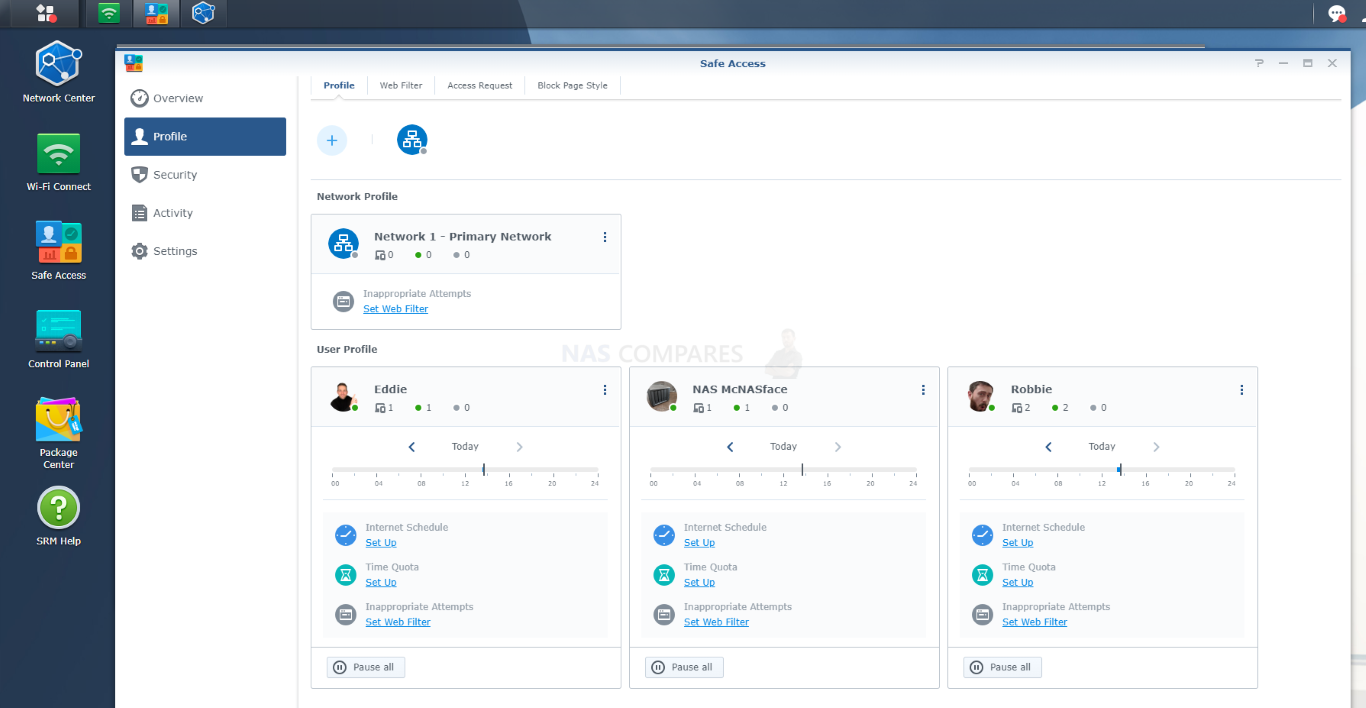Switch to the Profile tab
The image size is (1366, 708).
click(x=339, y=86)
